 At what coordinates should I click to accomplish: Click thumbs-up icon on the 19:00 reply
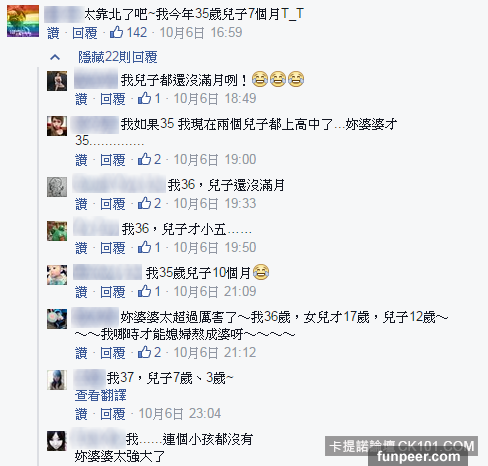coord(144,159)
